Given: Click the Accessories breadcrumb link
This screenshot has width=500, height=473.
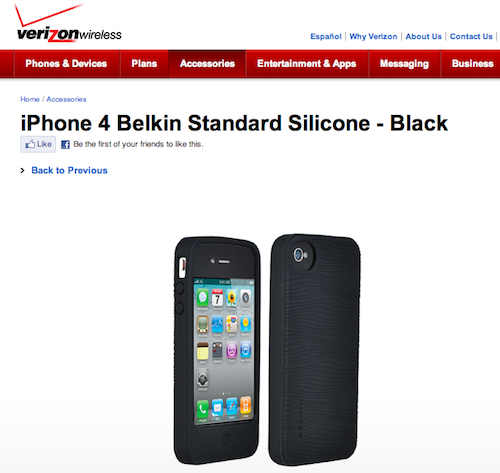Looking at the screenshot, I should [x=66, y=99].
